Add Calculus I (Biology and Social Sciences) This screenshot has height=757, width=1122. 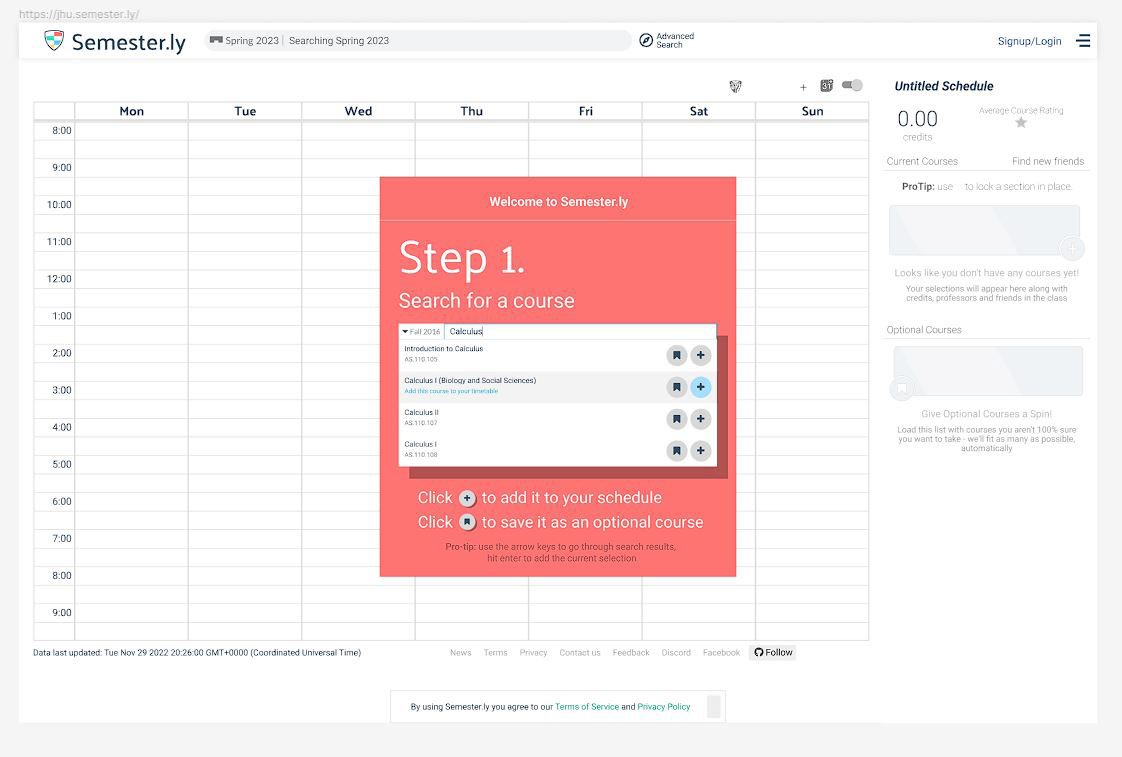click(x=701, y=387)
